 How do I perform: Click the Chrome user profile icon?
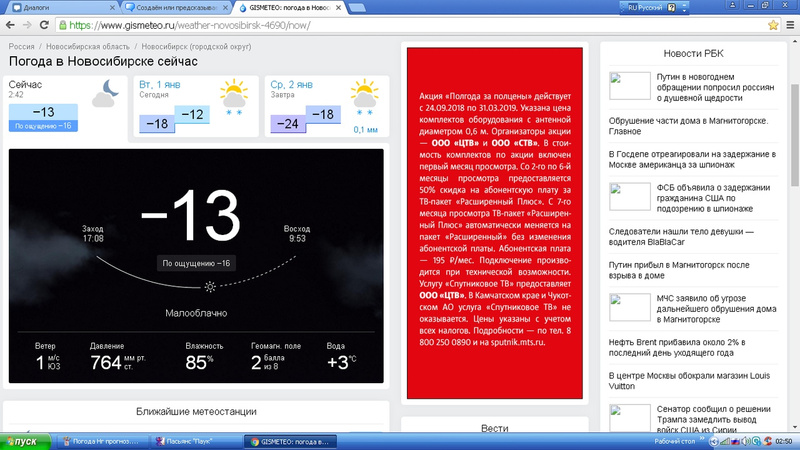pos(733,5)
